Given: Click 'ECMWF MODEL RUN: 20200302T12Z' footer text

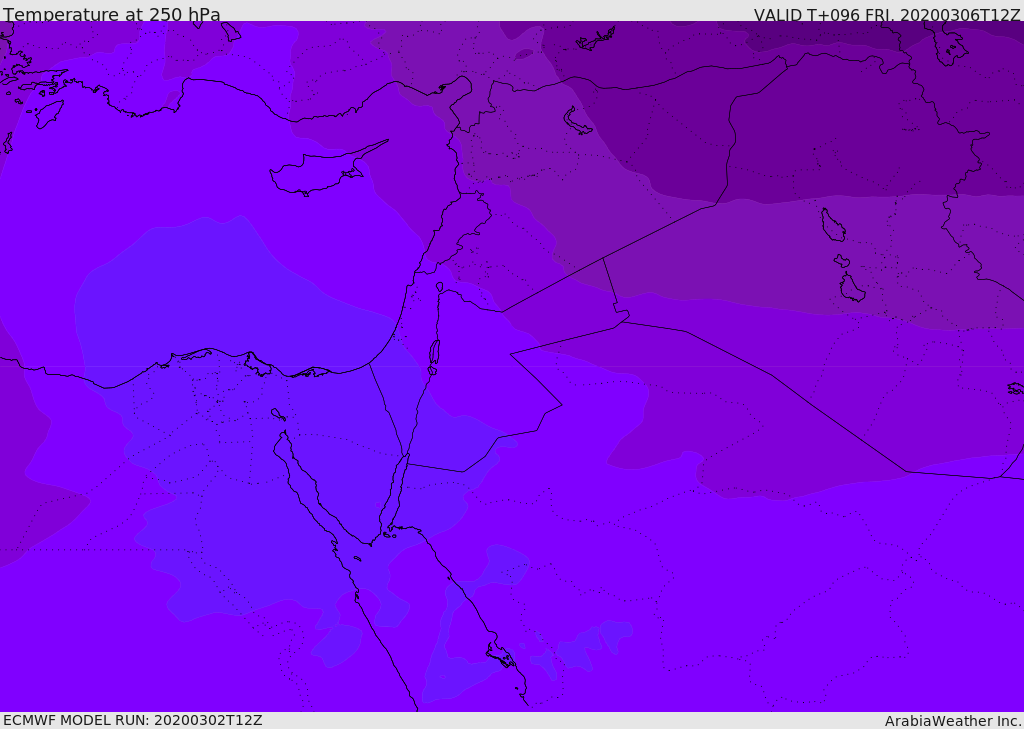Looking at the screenshot, I should coord(133,720).
